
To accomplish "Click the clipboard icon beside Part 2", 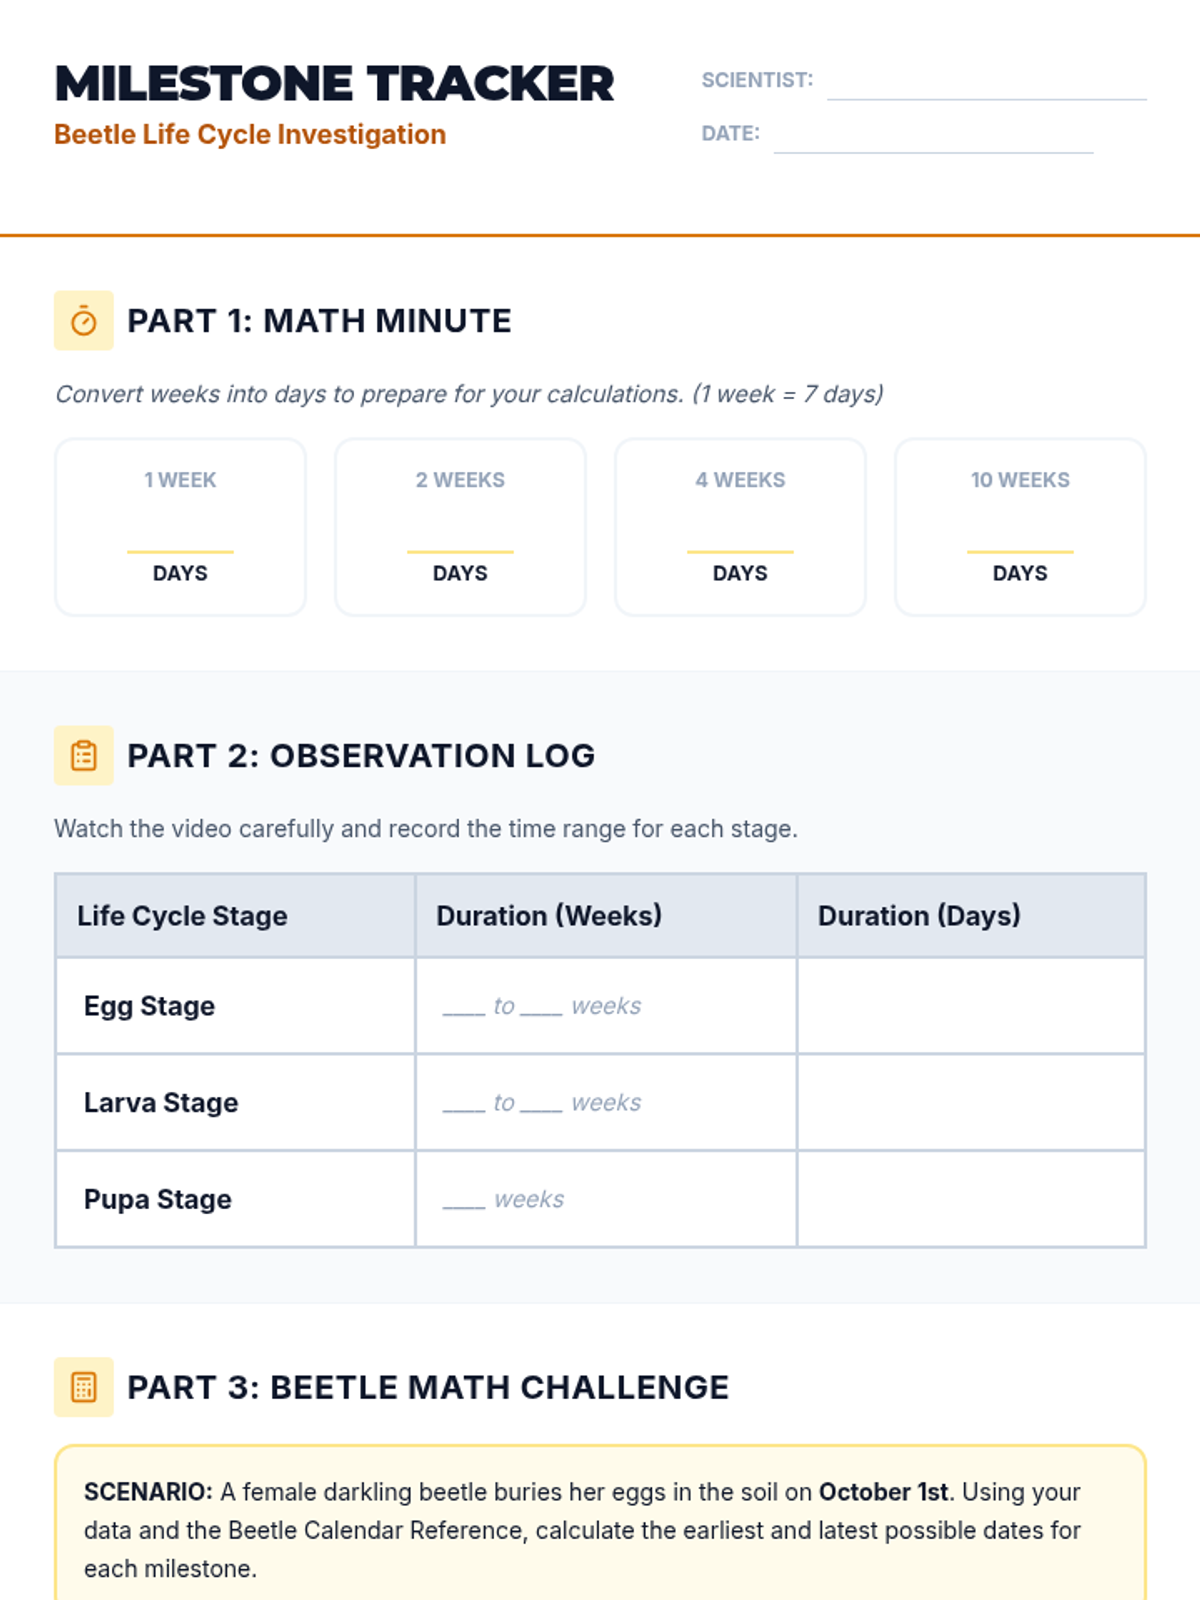I will (84, 756).
